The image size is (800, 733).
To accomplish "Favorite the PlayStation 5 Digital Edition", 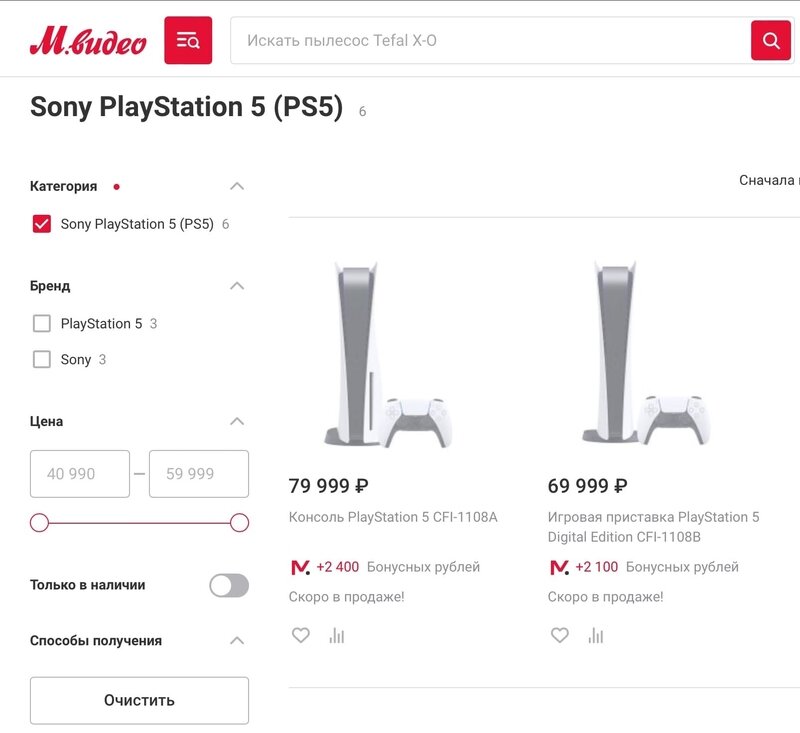I will (x=560, y=635).
